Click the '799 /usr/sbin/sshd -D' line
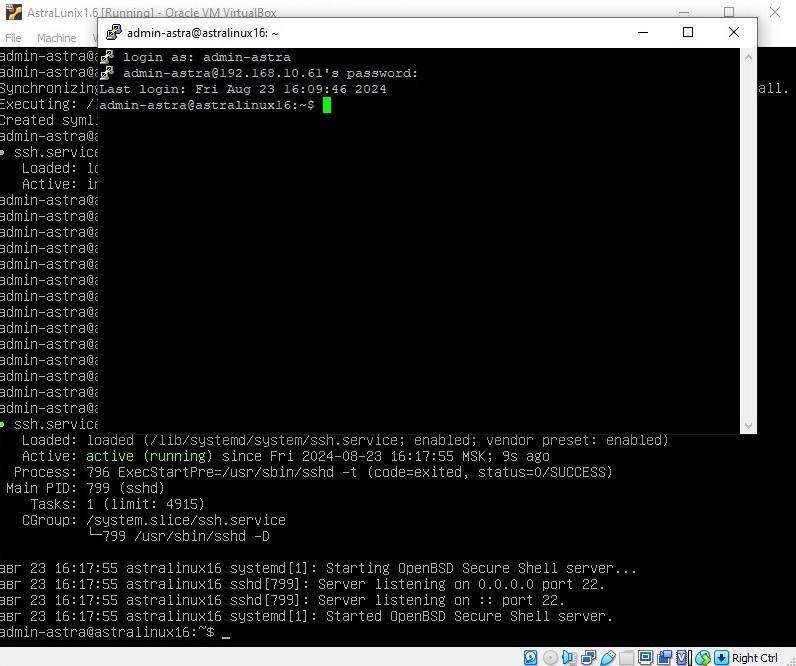This screenshot has width=796, height=666. click(x=179, y=537)
